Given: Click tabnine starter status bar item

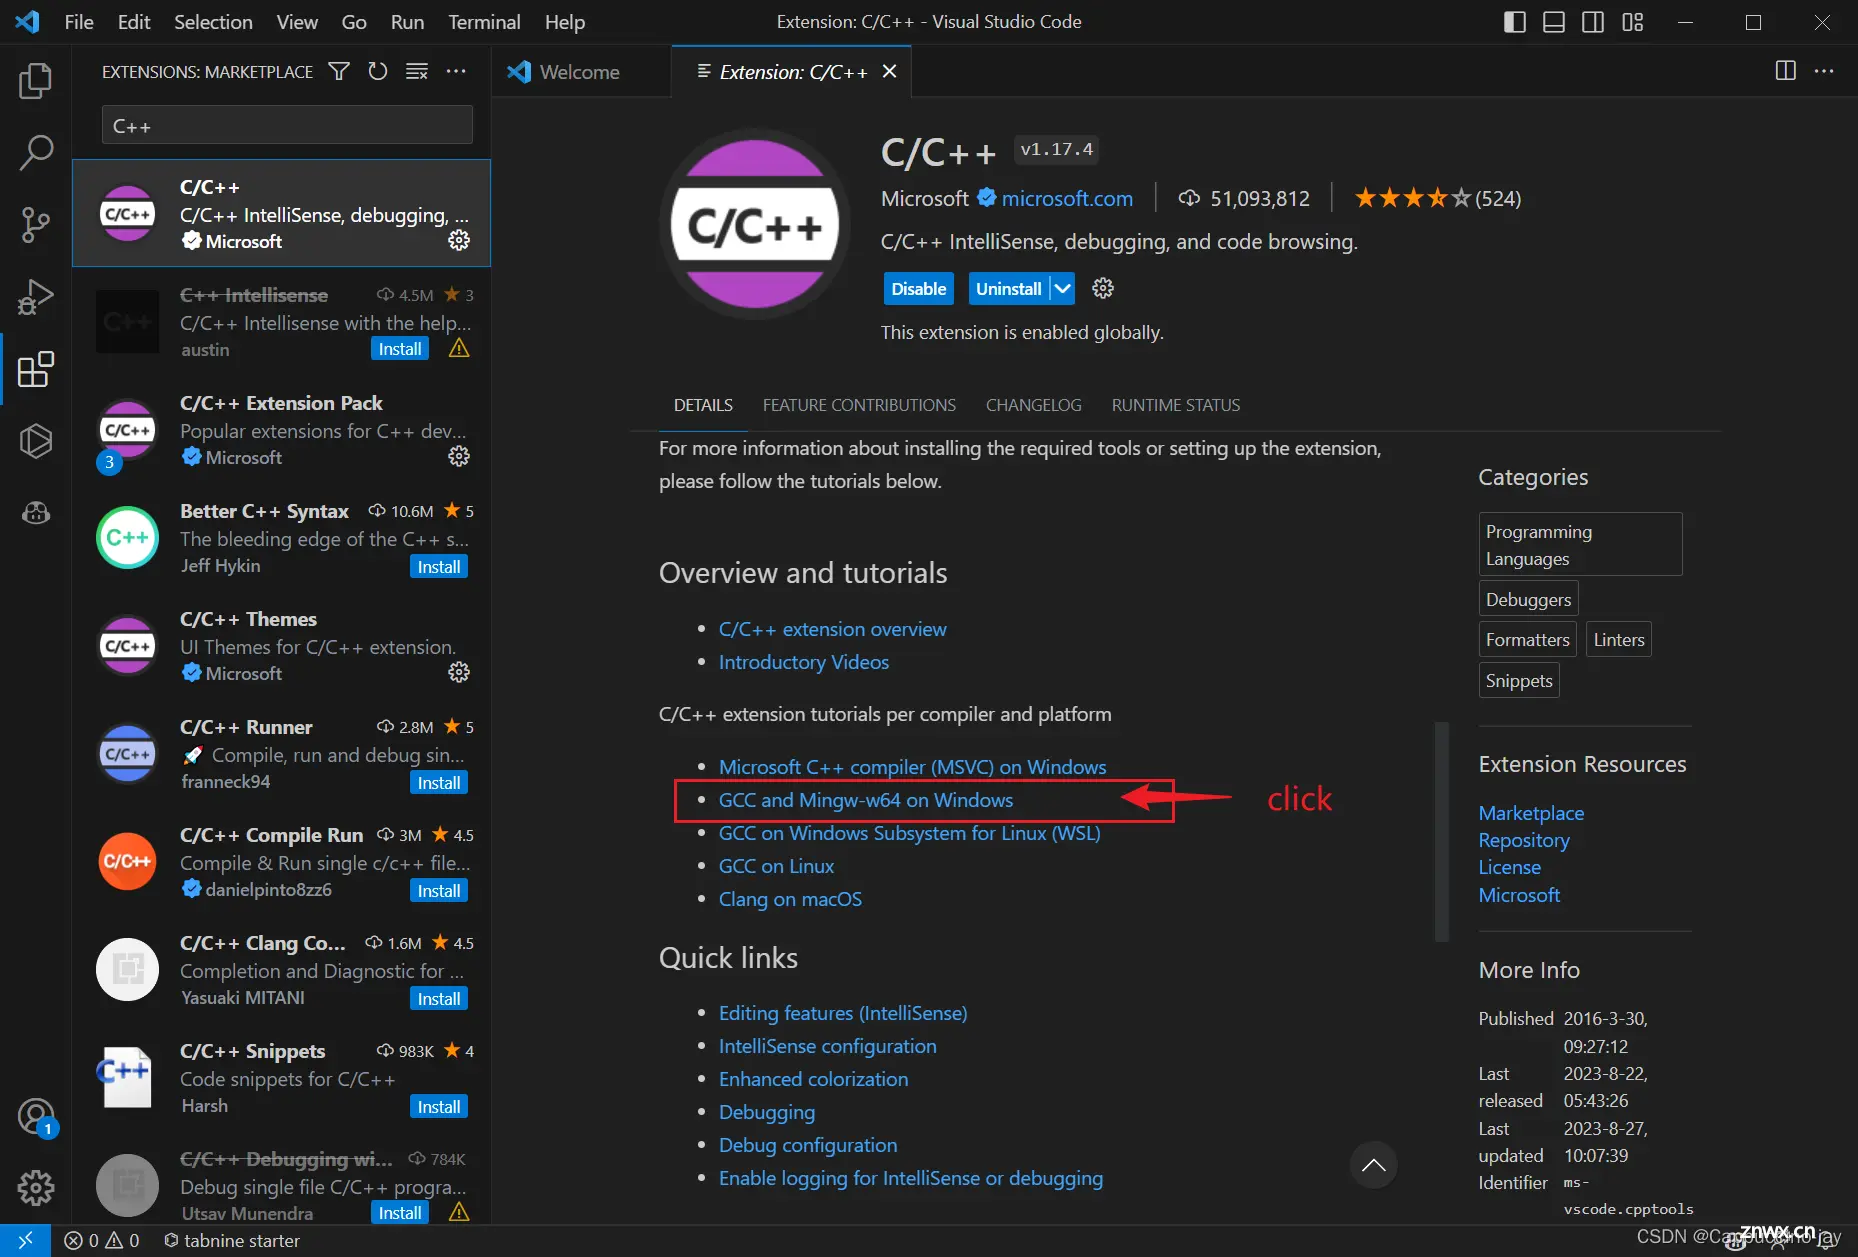Looking at the screenshot, I should [232, 1240].
